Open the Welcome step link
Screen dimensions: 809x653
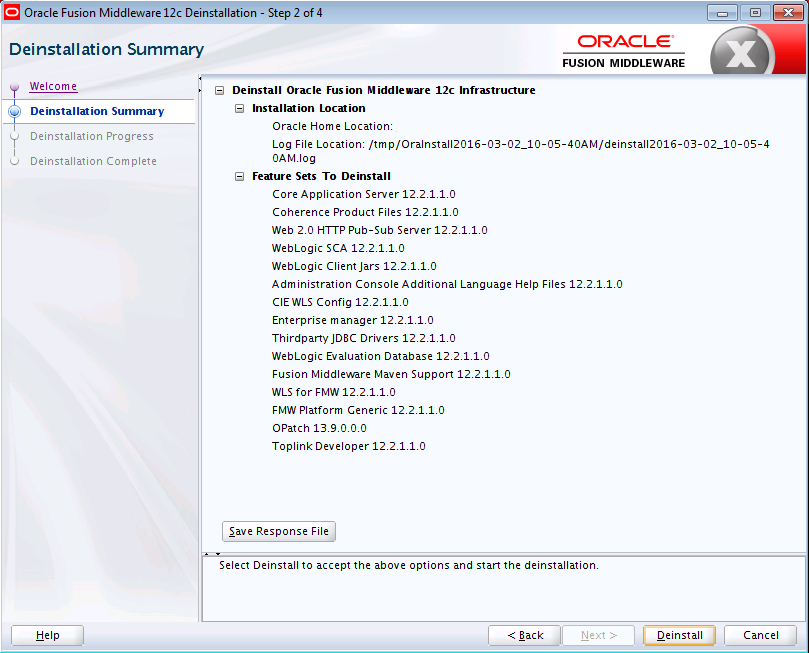point(53,86)
